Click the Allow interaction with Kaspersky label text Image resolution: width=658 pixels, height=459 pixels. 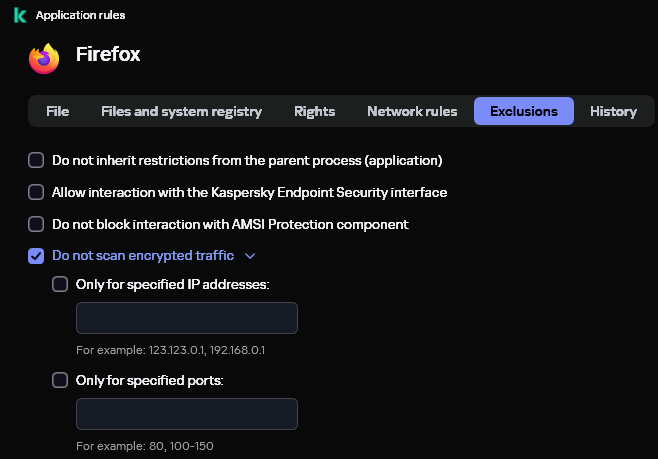pyautogui.click(x=249, y=193)
